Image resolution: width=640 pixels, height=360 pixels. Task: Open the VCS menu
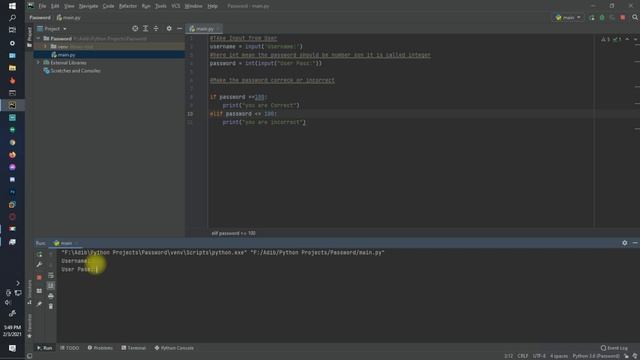click(176, 6)
